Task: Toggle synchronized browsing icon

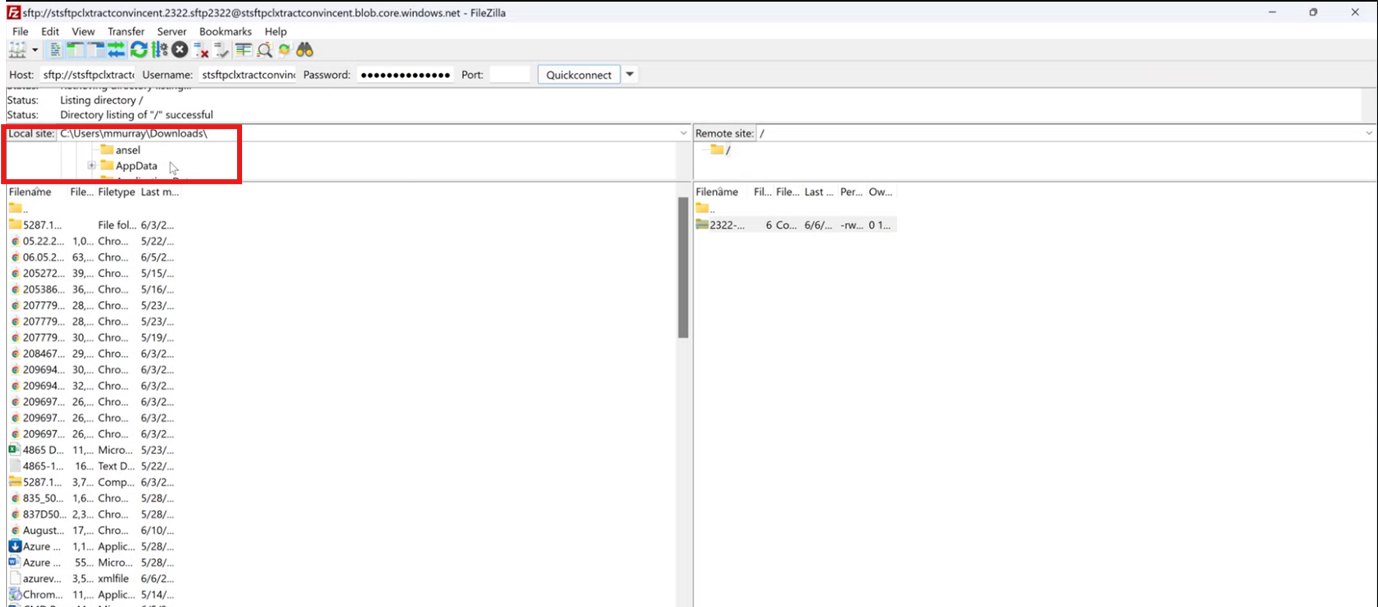Action: click(284, 49)
